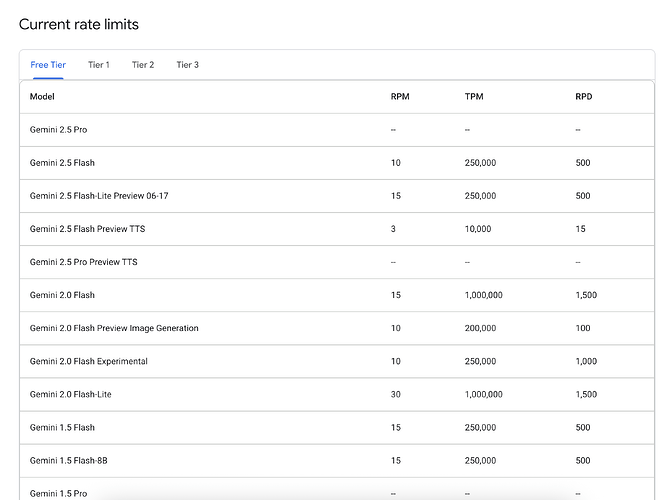
Task: Select the Tier 2 tab
Action: tap(143, 65)
